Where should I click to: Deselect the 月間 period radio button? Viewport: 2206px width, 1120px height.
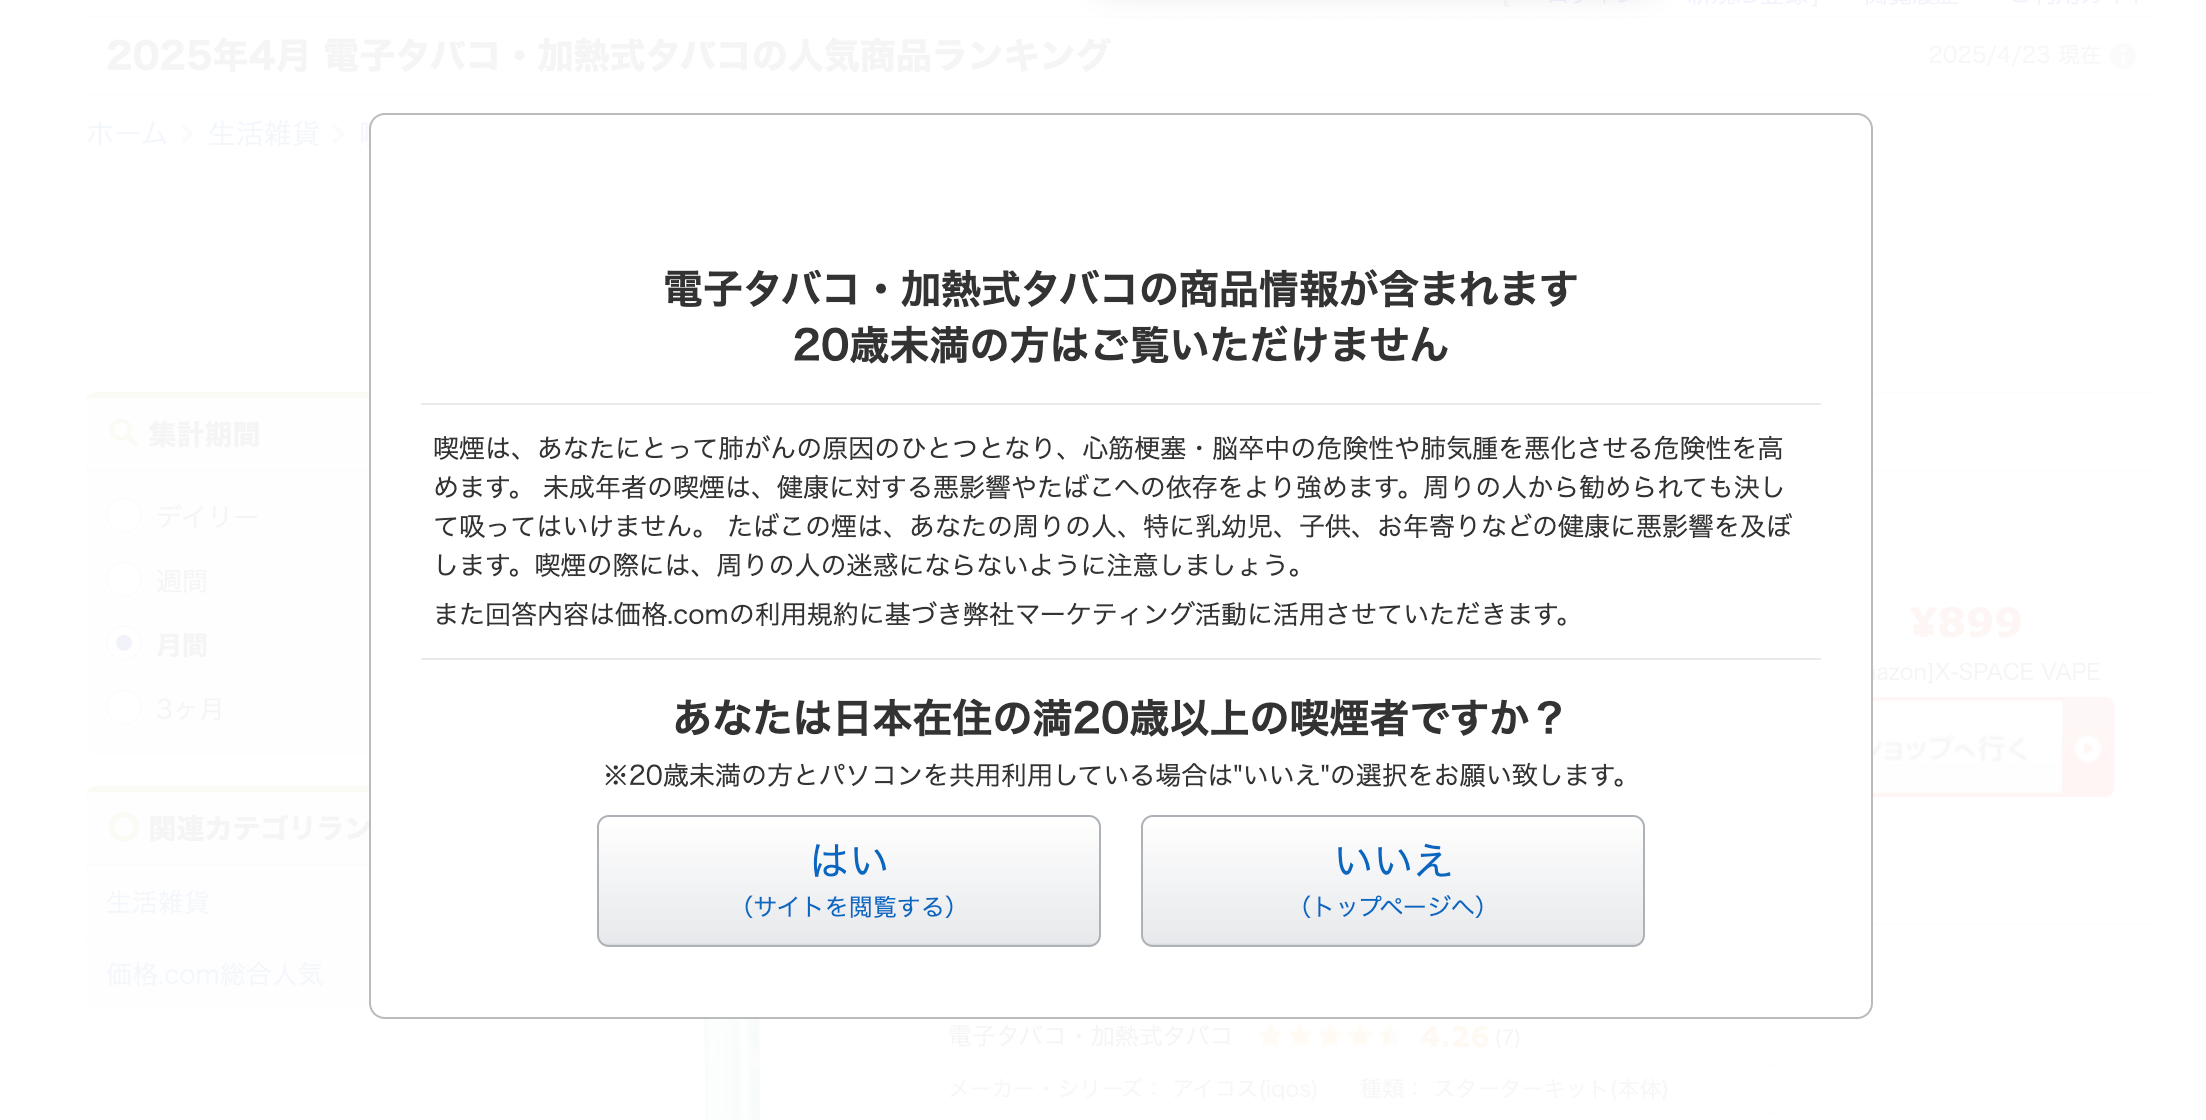pyautogui.click(x=124, y=645)
